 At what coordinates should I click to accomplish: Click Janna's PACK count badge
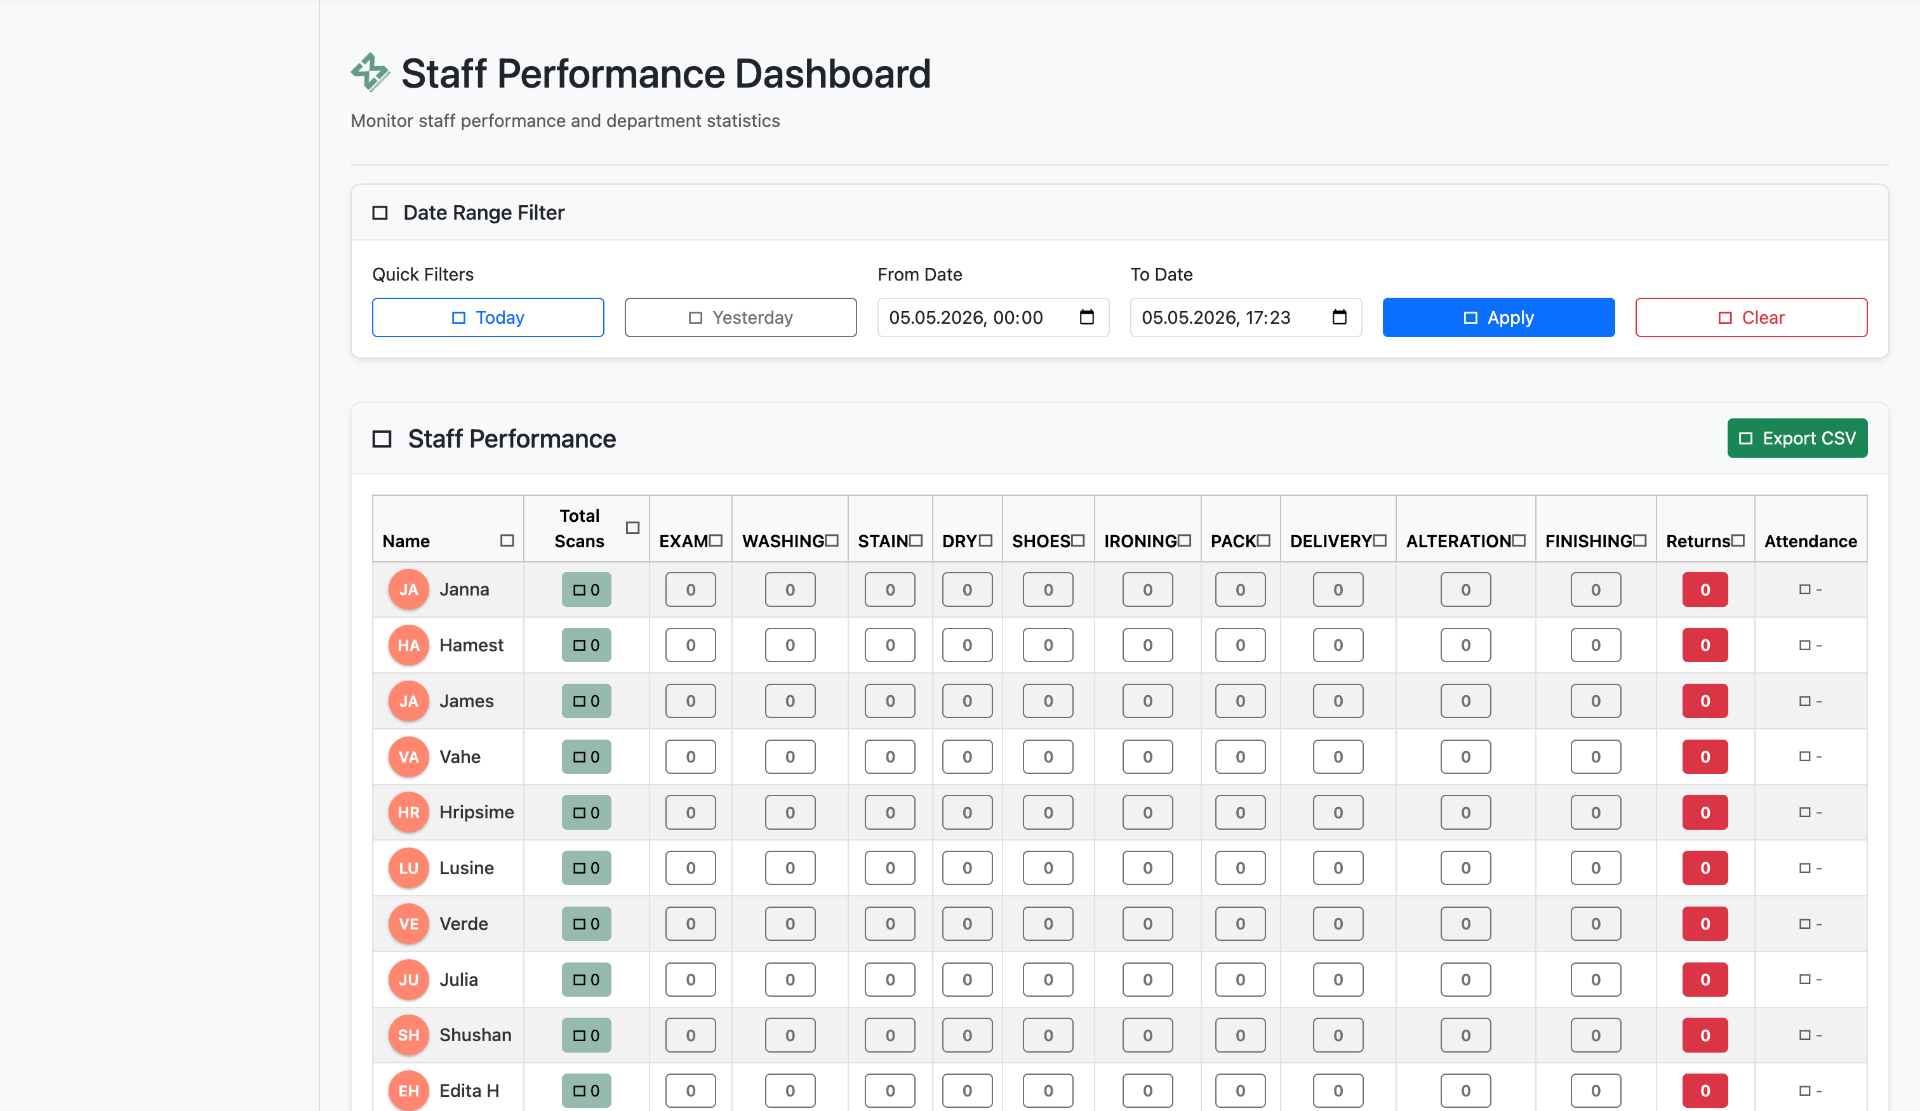[x=1240, y=590]
